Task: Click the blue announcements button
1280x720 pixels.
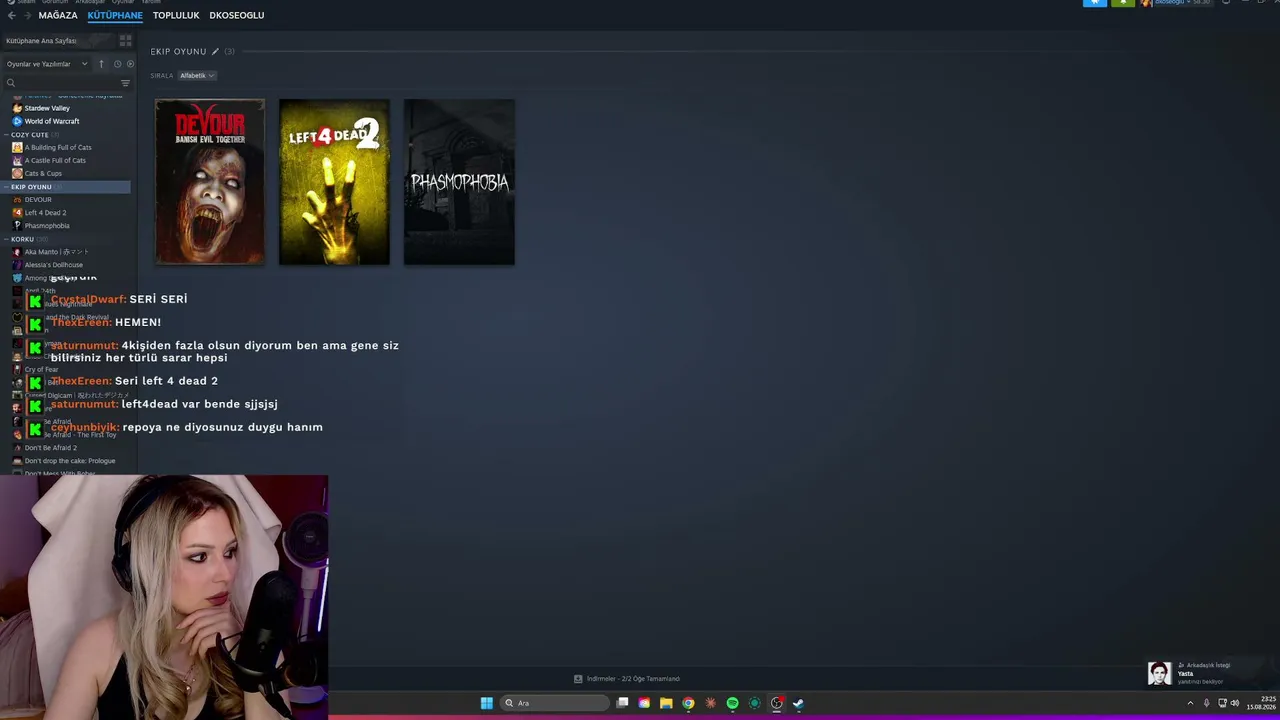Action: click(x=1095, y=3)
